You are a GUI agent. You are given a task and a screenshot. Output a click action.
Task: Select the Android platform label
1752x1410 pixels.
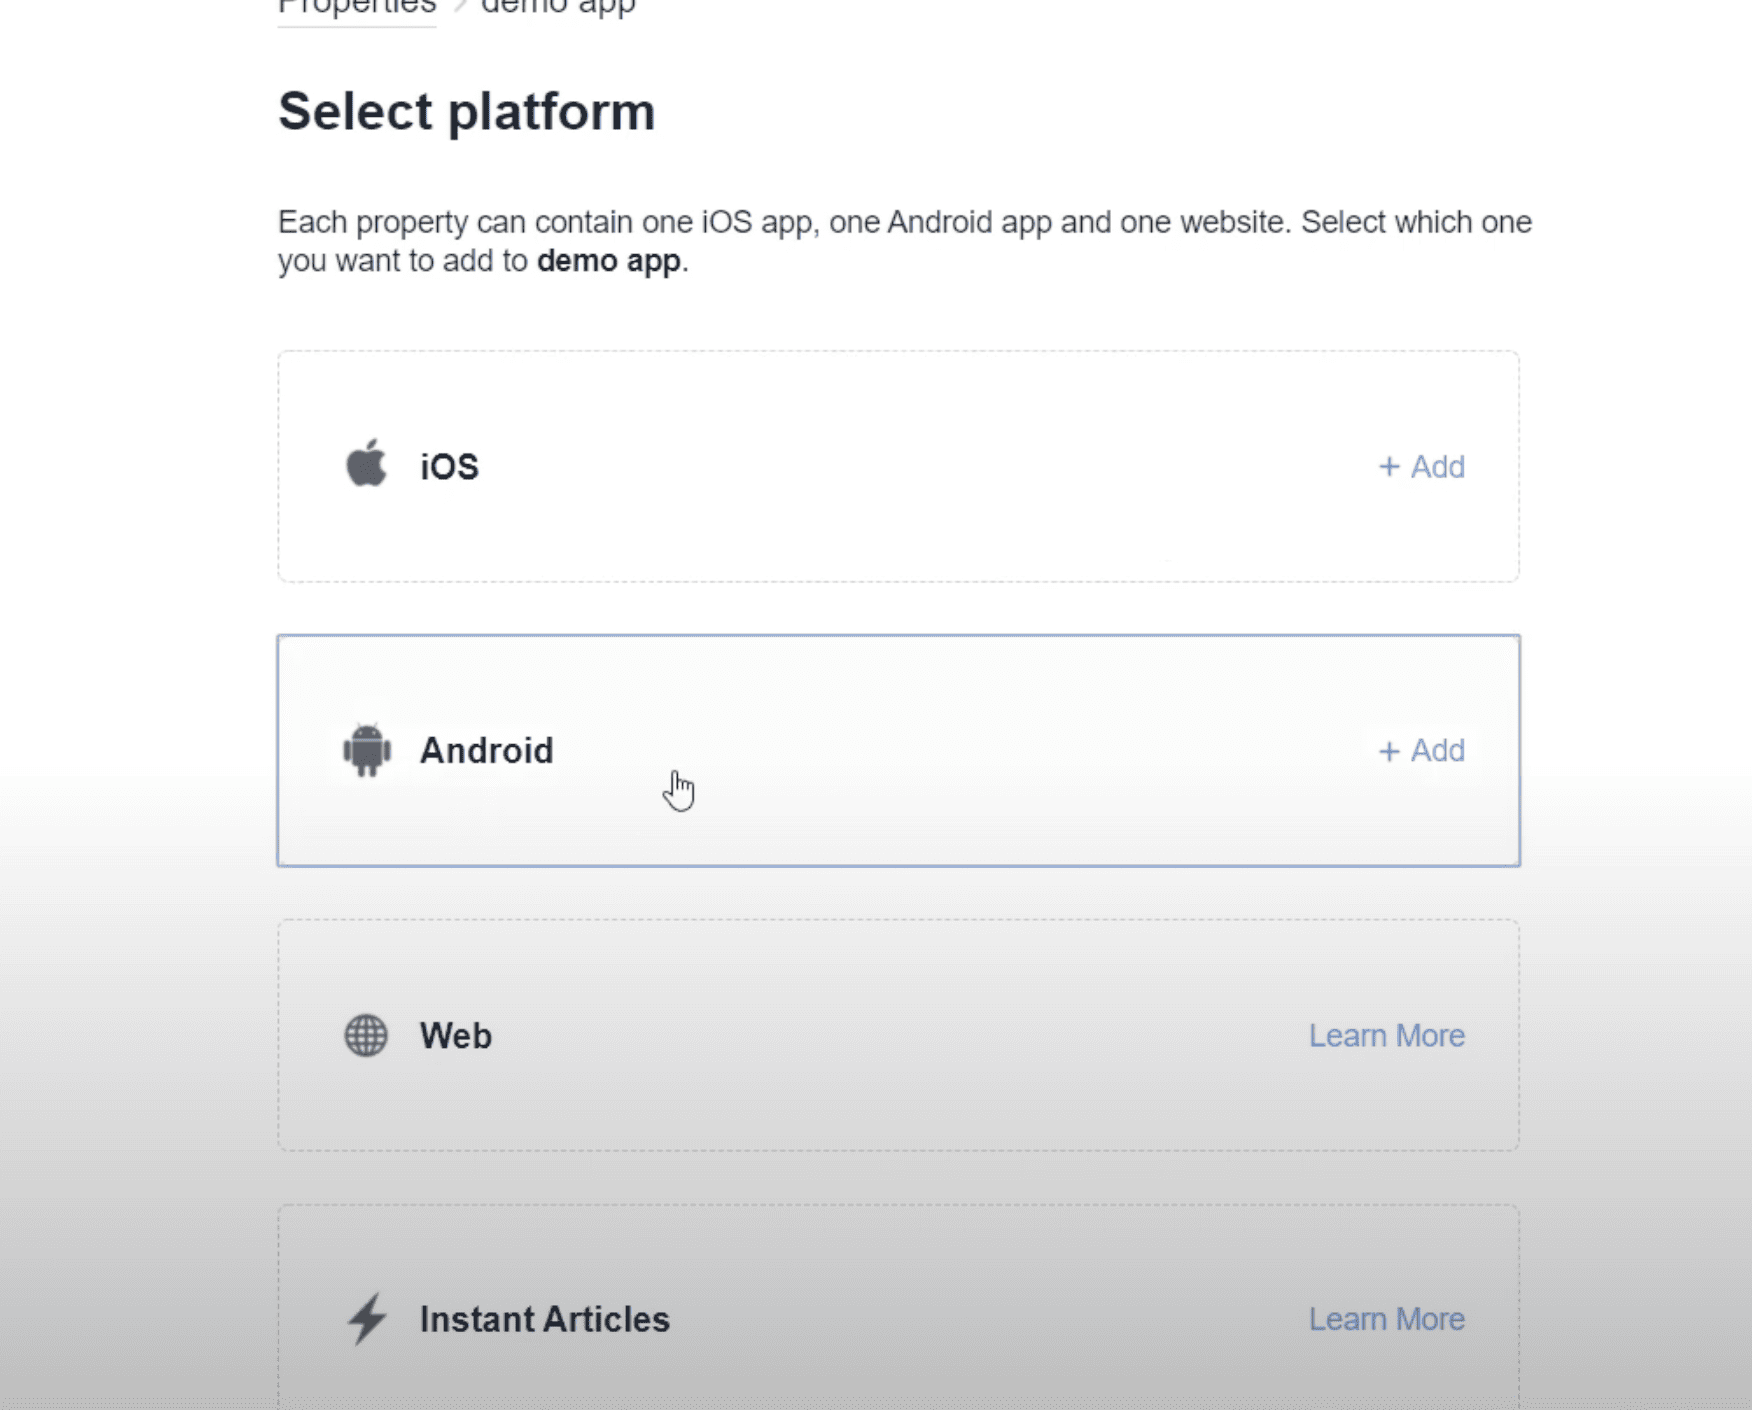click(x=486, y=751)
